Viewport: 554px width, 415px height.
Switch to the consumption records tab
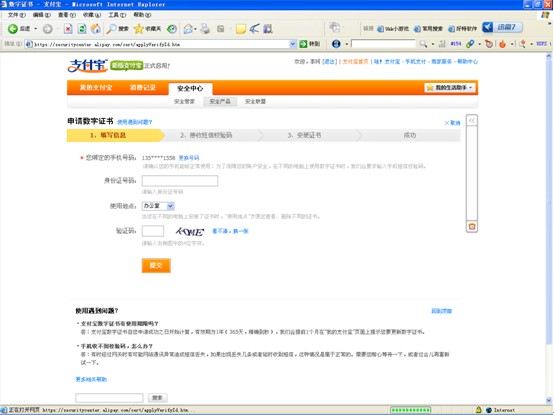[142, 88]
